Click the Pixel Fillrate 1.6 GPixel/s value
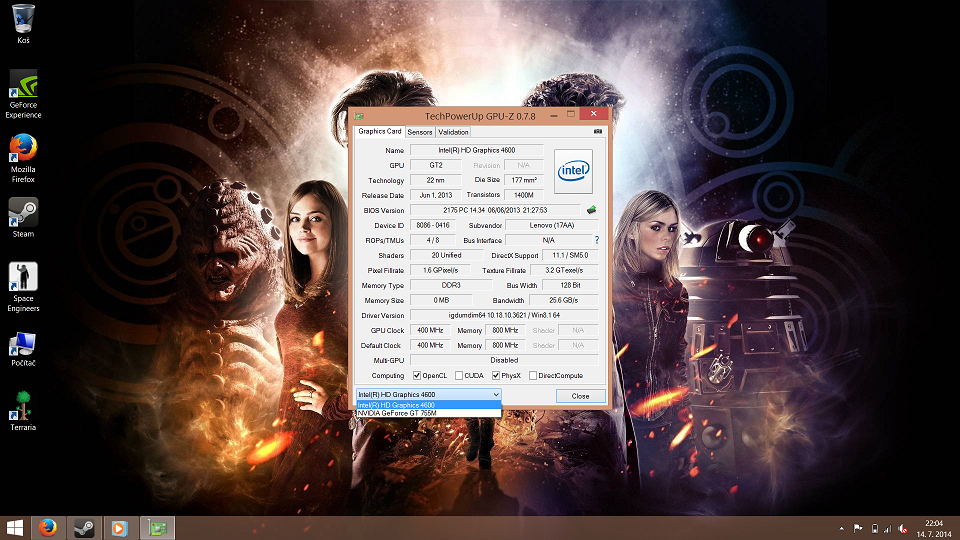The image size is (960, 540). tap(440, 270)
